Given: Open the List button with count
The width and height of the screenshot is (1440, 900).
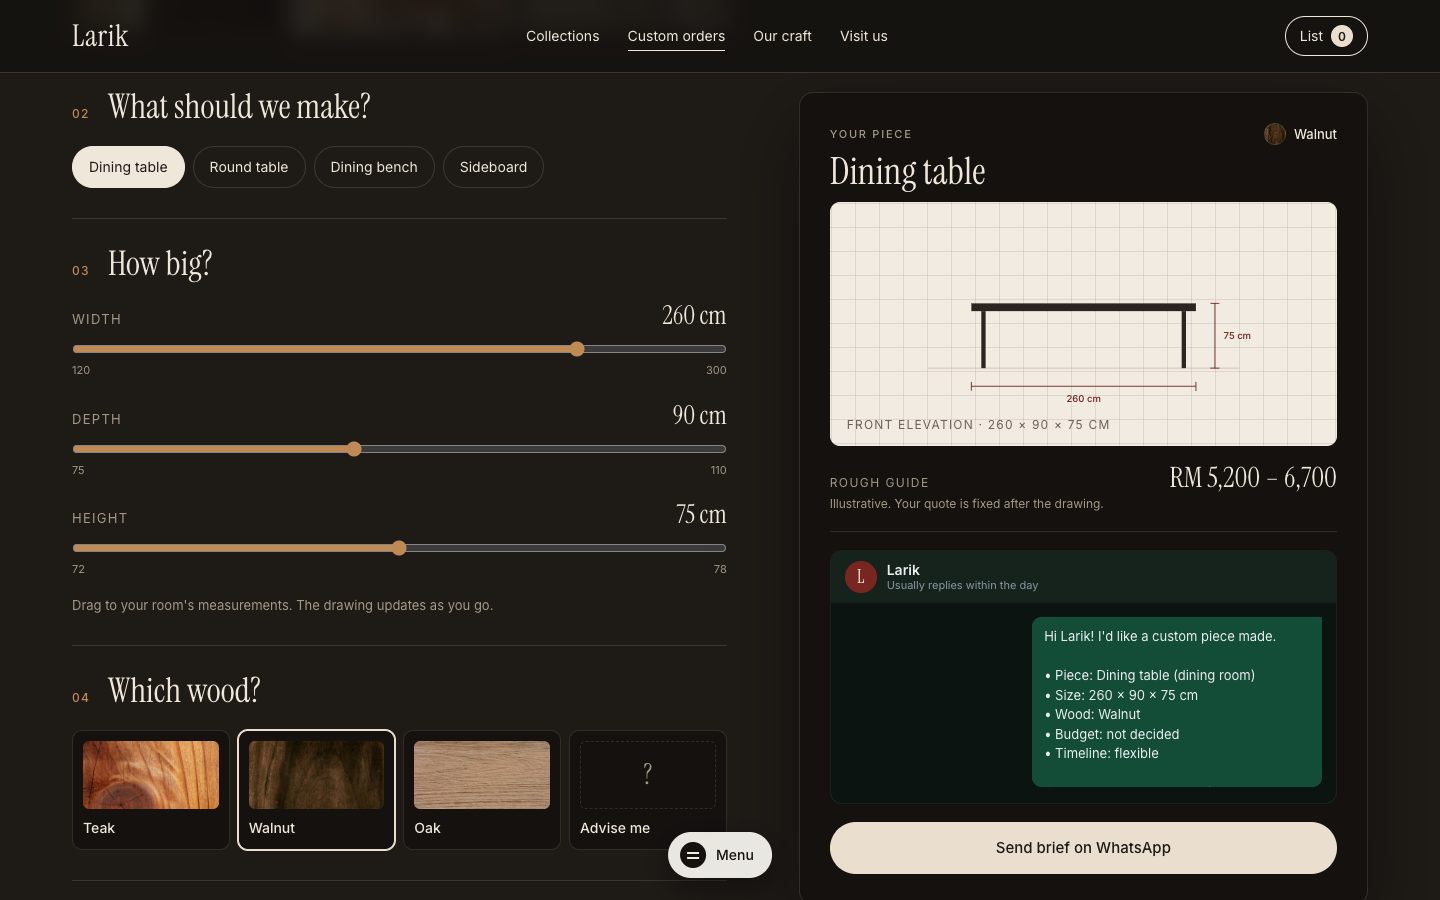Looking at the screenshot, I should (x=1326, y=36).
